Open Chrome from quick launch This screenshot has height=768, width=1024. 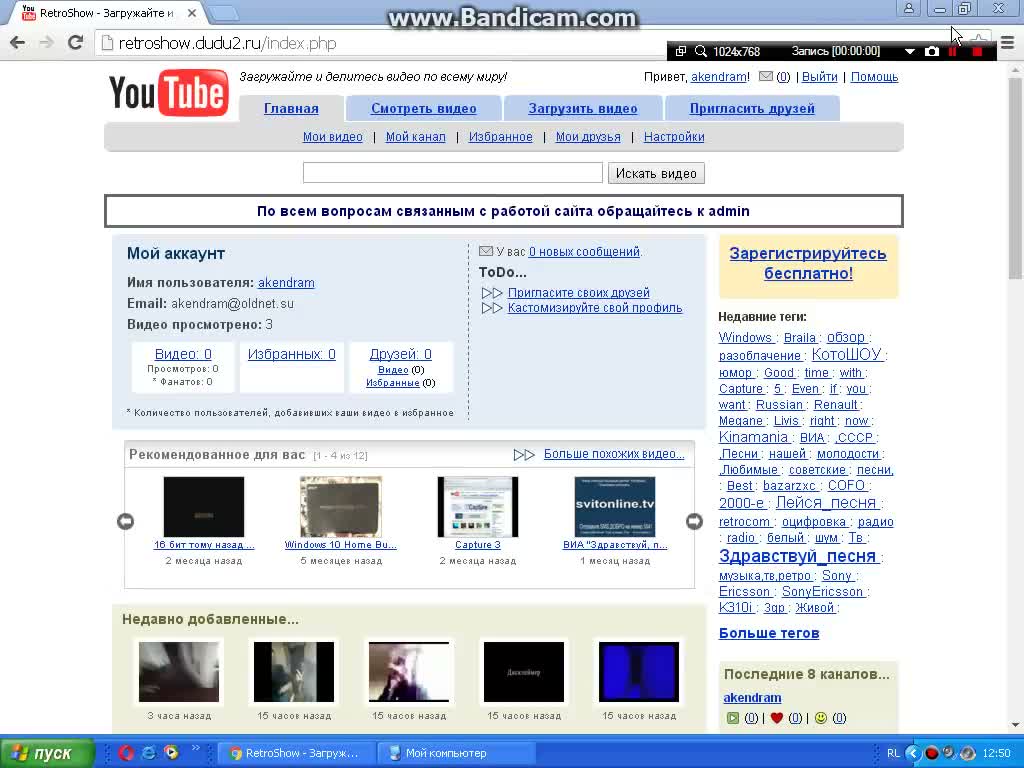coord(171,752)
